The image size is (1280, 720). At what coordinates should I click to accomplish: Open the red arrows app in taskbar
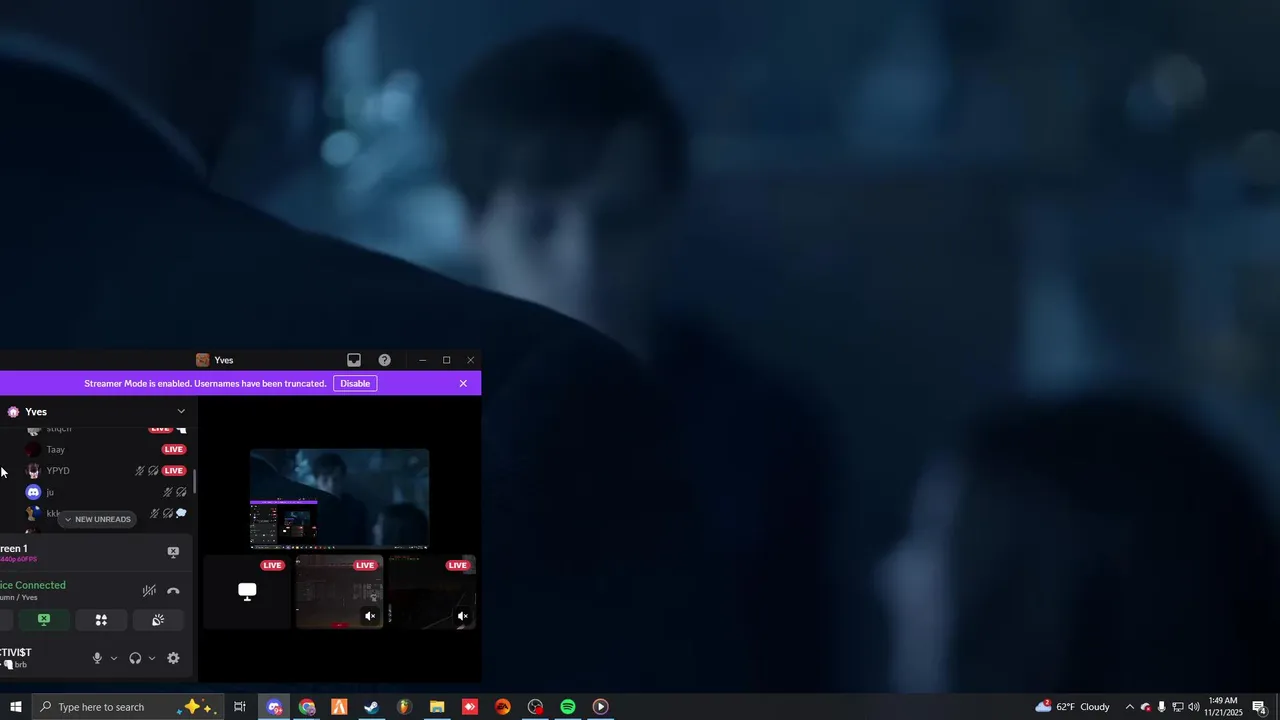coord(470,707)
